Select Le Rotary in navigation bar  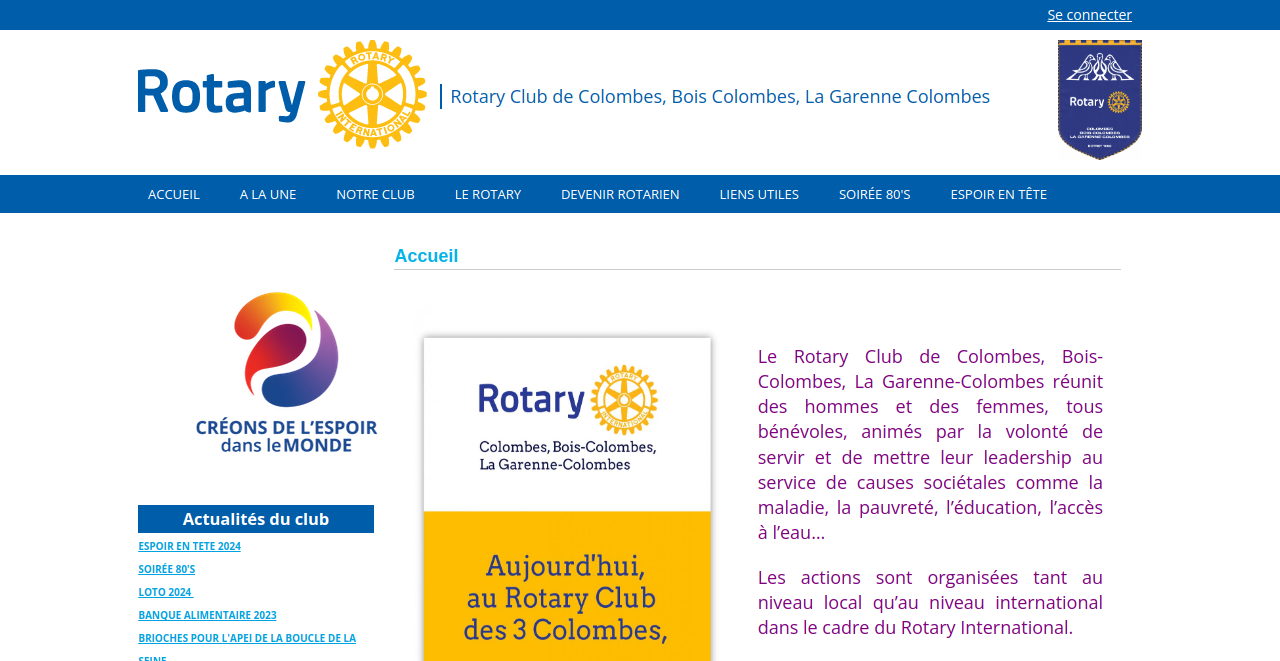pyautogui.click(x=488, y=194)
